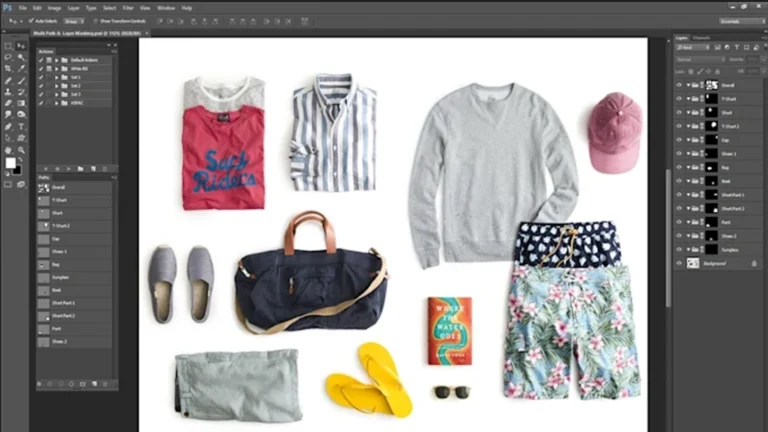This screenshot has width=768, height=432.
Task: Open the blend mode Normal dropdown
Action: point(700,59)
